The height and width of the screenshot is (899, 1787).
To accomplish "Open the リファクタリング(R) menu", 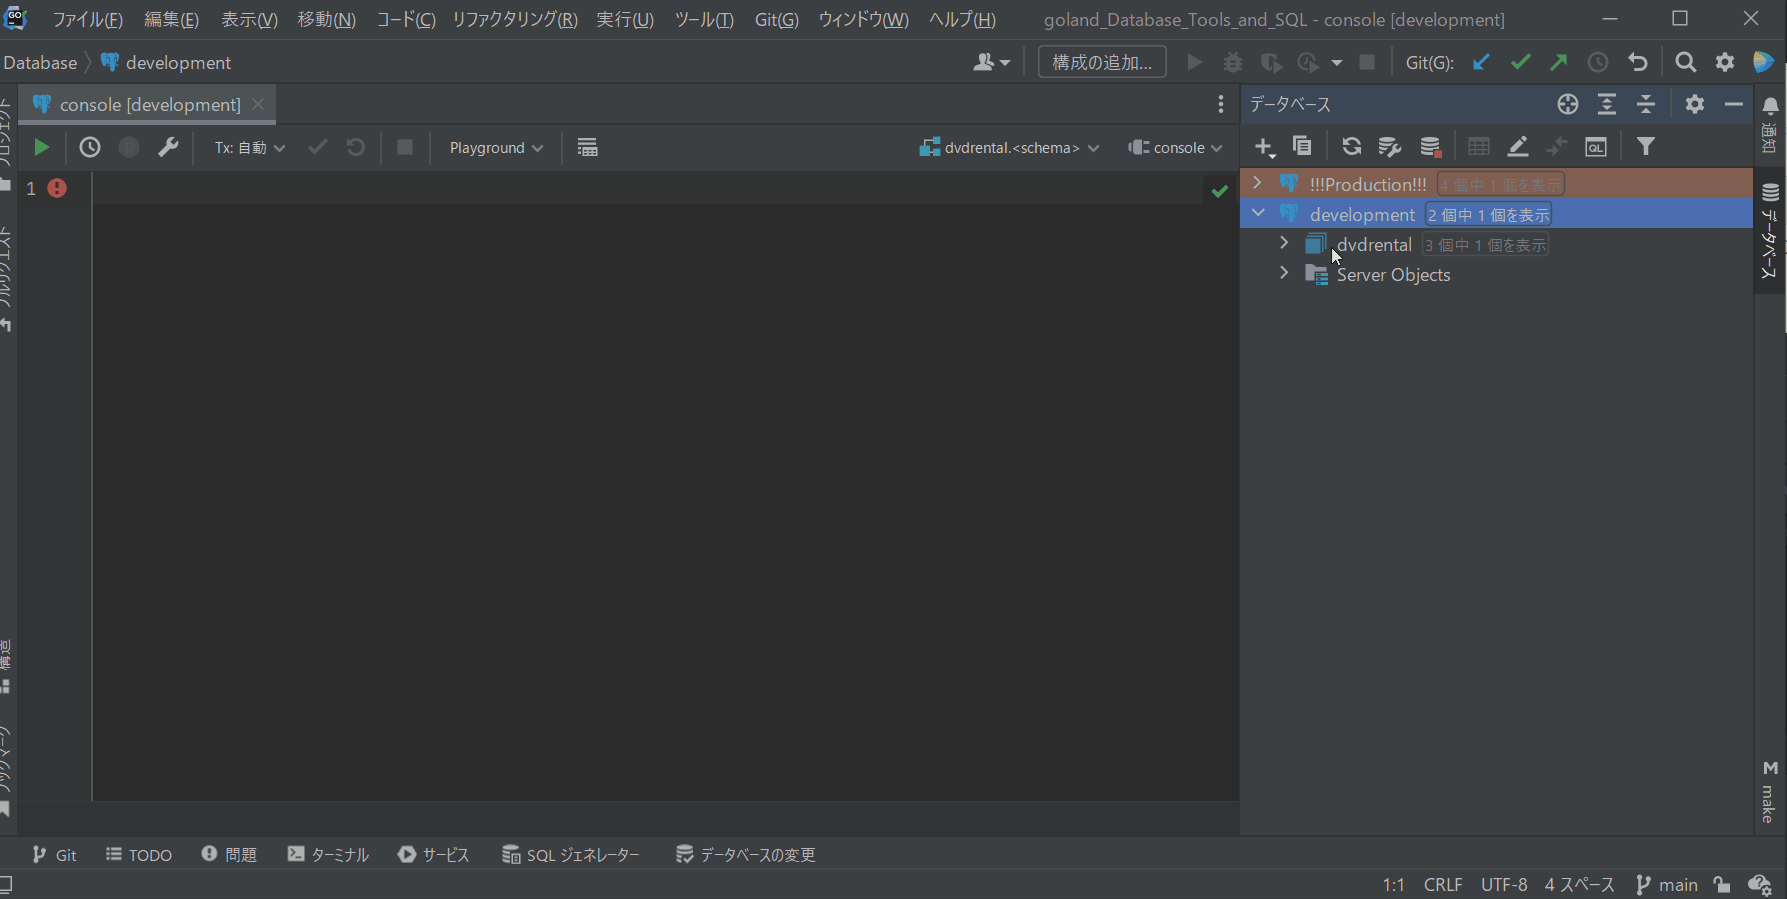I will (x=515, y=20).
